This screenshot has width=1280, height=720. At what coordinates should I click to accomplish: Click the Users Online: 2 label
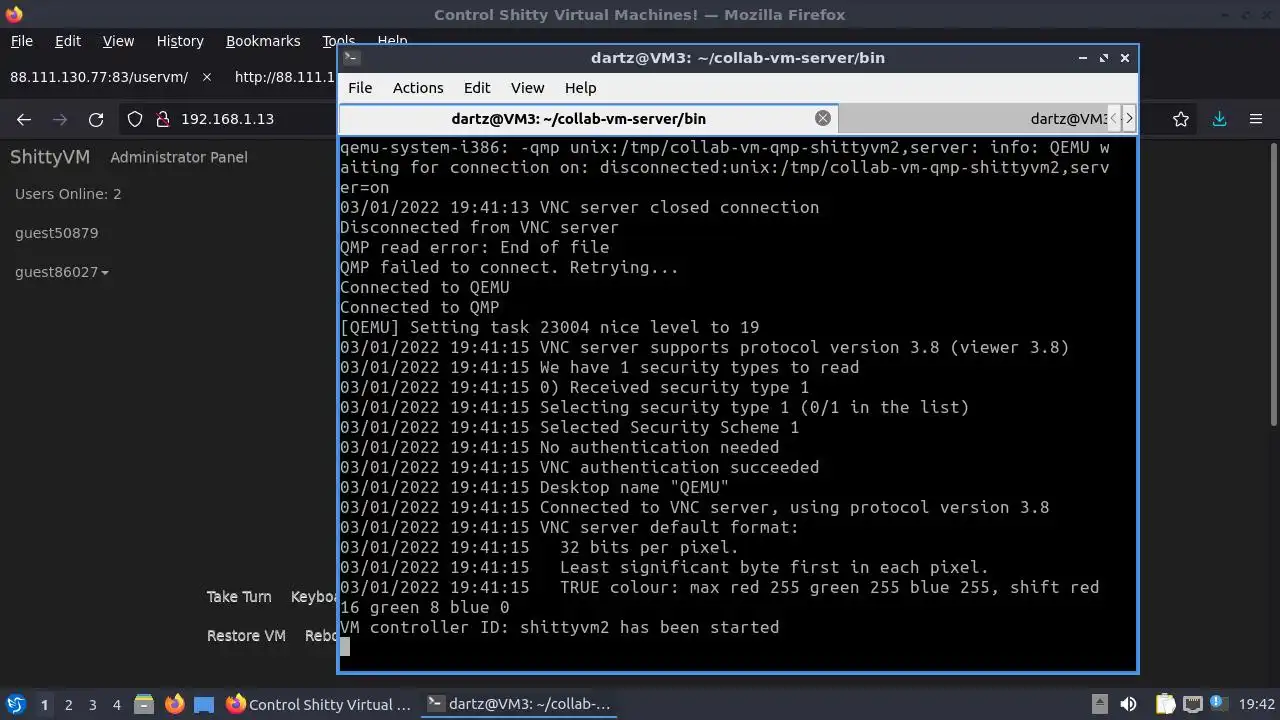tap(68, 194)
